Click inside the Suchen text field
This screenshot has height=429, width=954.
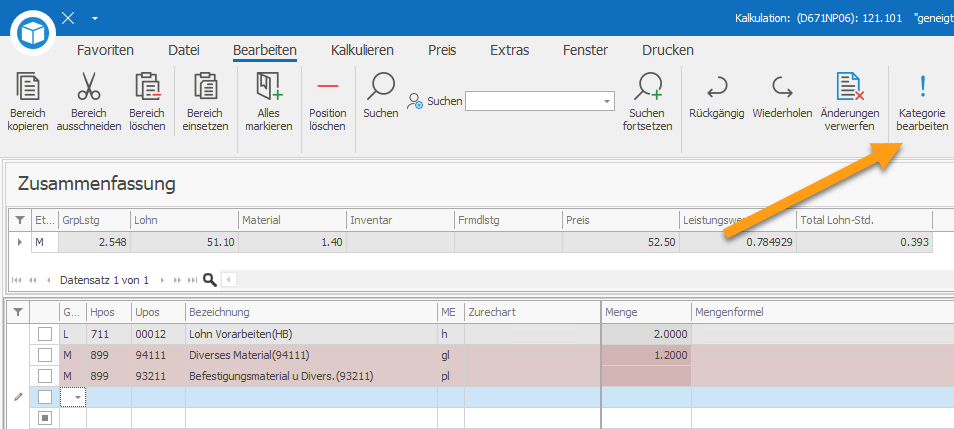532,101
